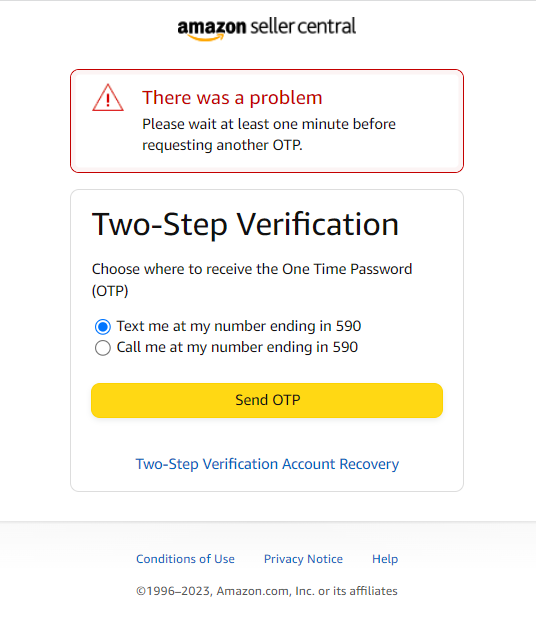Click the yellow Send OTP button
The height and width of the screenshot is (632, 536).
click(267, 400)
